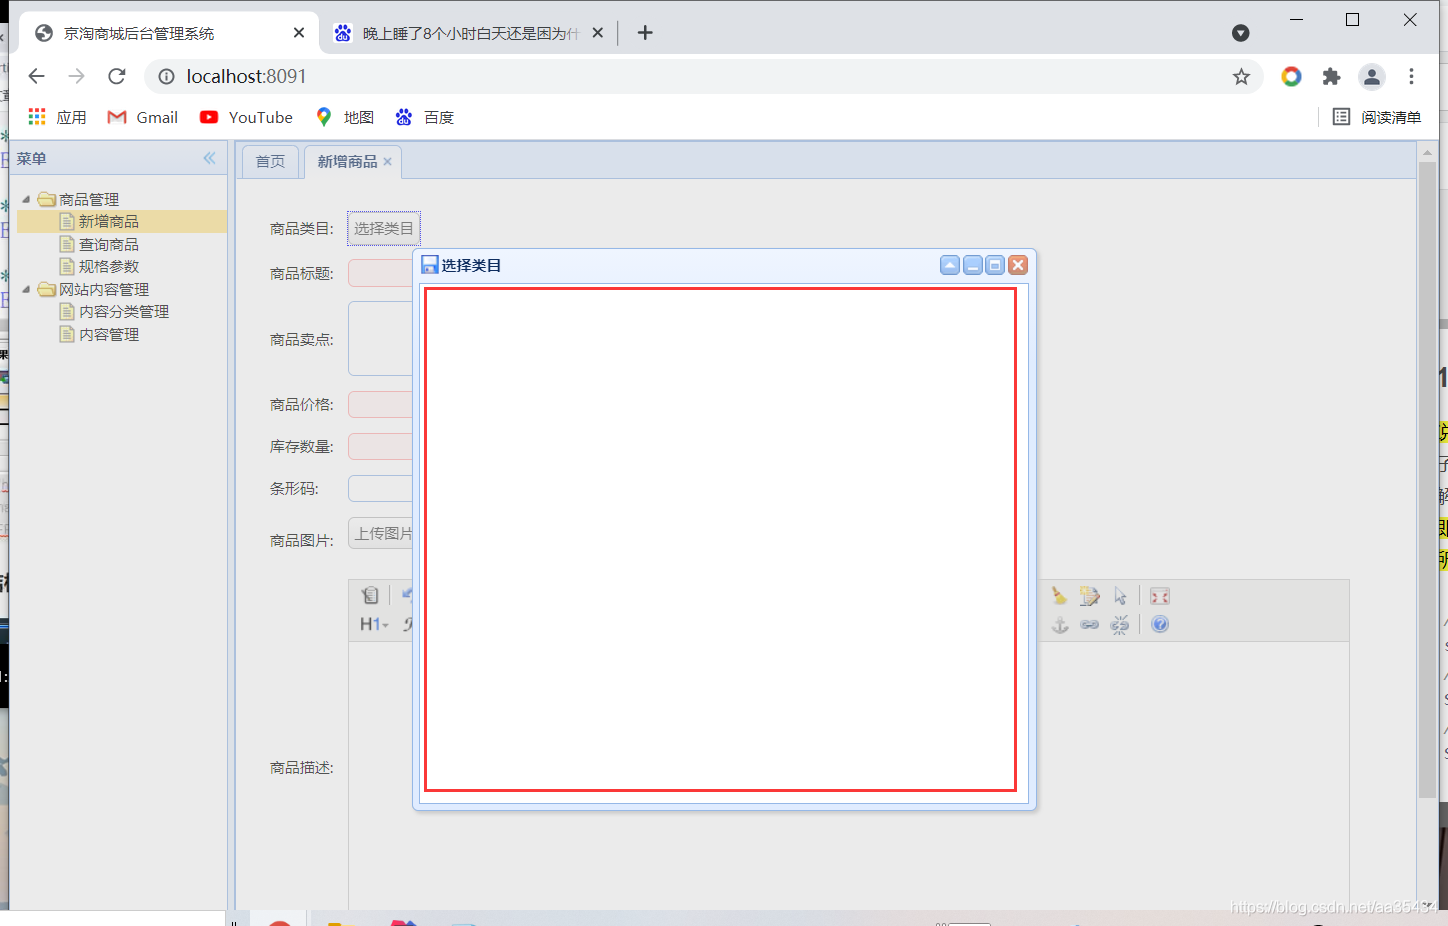Open the Chrome profile avatar
Viewport: 1448px width, 926px height.
point(1372,76)
